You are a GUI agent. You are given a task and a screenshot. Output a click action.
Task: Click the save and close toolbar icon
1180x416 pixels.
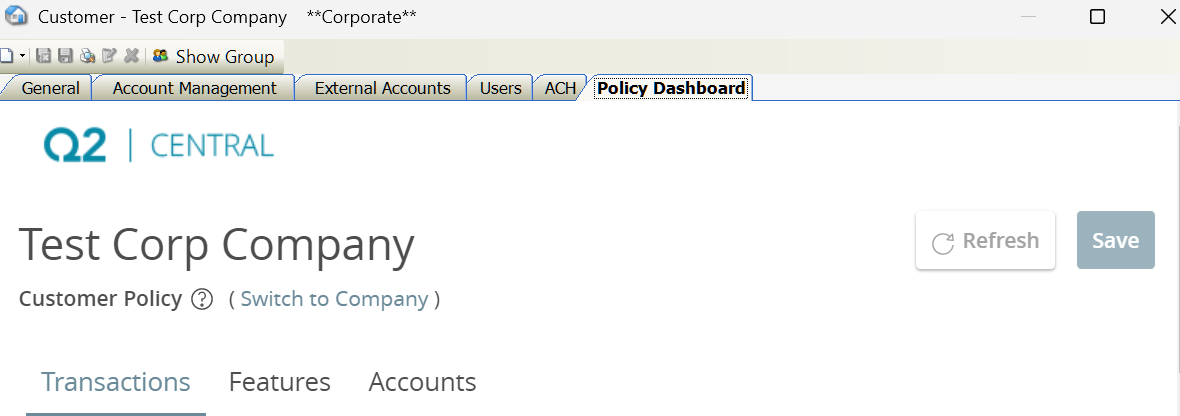tap(44, 56)
